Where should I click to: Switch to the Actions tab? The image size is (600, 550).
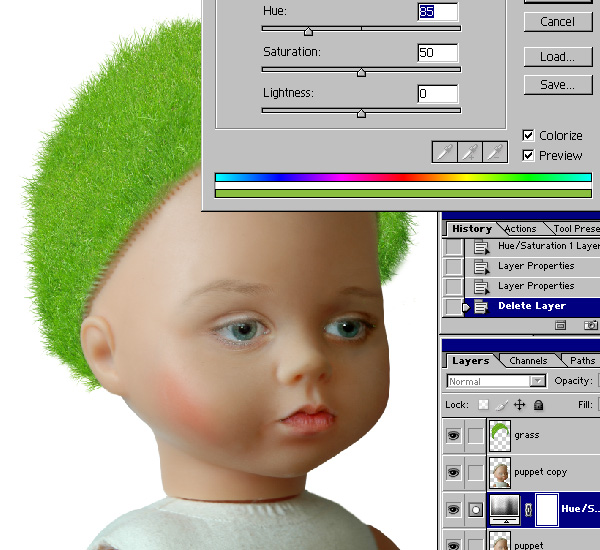coord(520,229)
